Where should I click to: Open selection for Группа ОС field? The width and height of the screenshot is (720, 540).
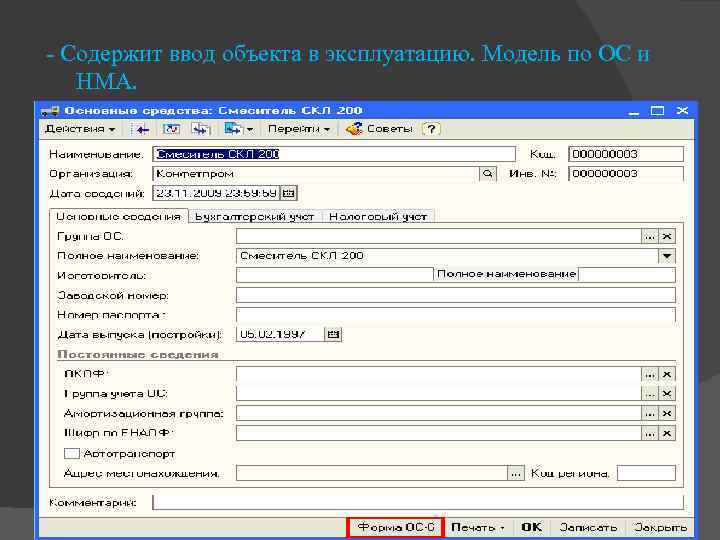tap(649, 236)
